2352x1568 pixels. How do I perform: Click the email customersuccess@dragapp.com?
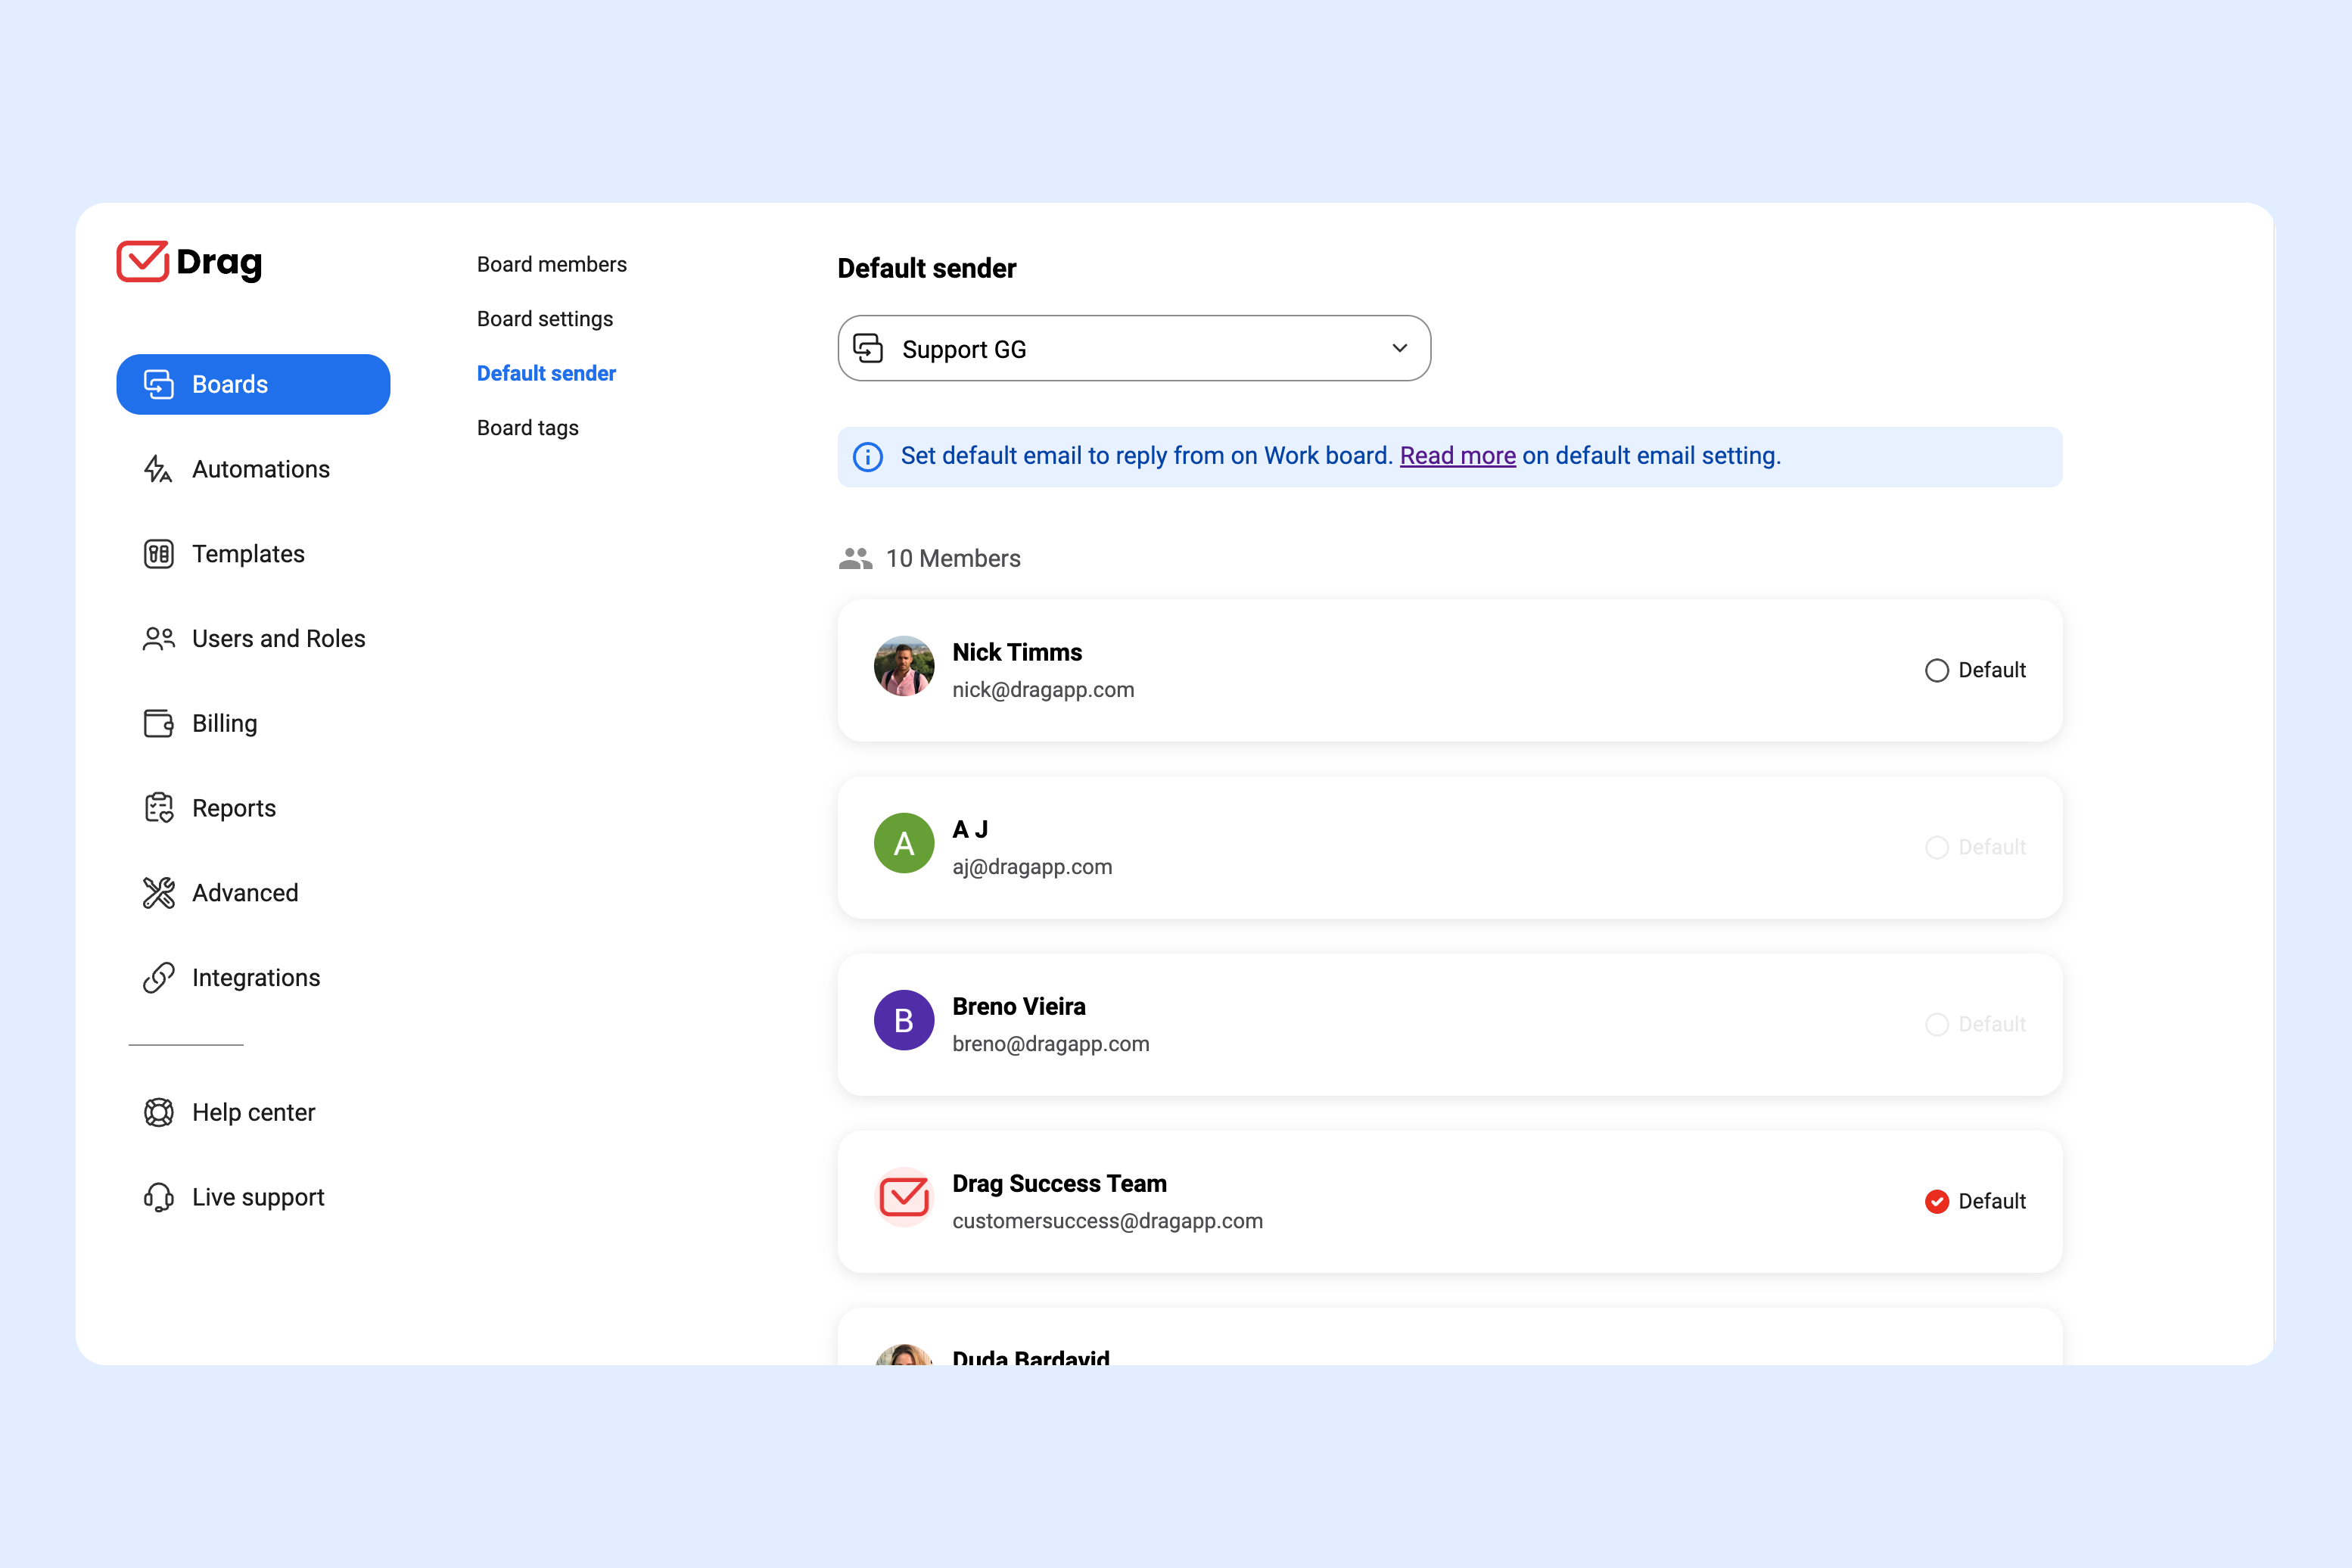(x=1107, y=1221)
